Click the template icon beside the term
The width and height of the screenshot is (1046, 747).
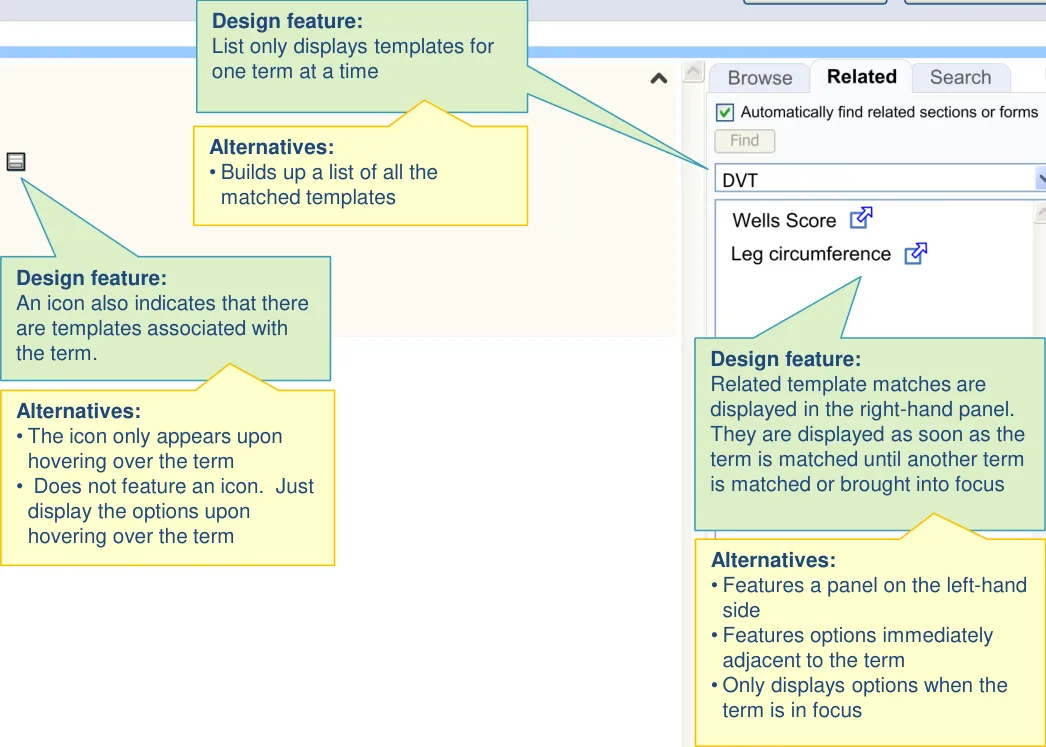tap(16, 162)
